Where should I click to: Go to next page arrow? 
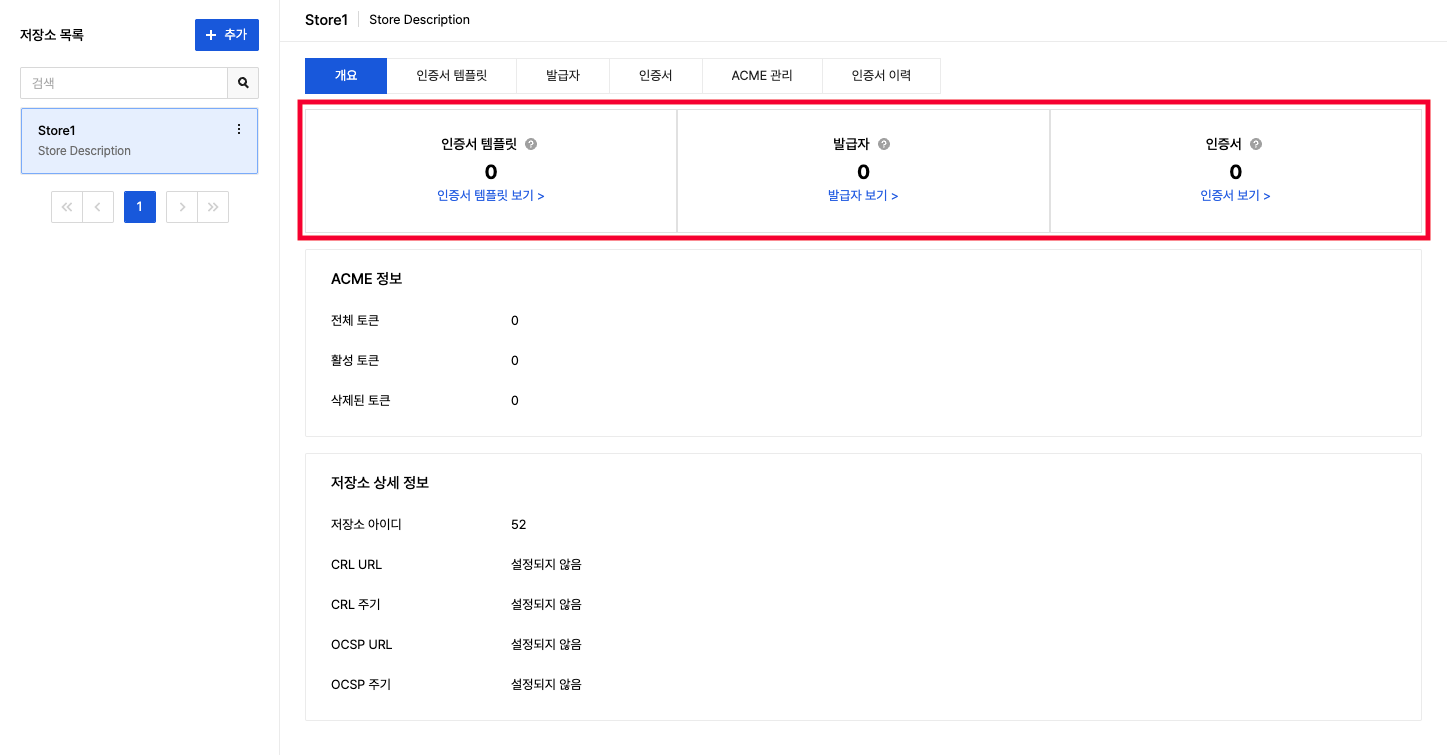182,207
